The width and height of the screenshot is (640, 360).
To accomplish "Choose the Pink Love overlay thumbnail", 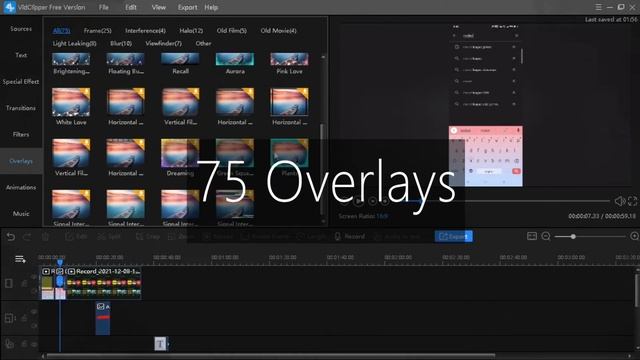I will pos(289,59).
